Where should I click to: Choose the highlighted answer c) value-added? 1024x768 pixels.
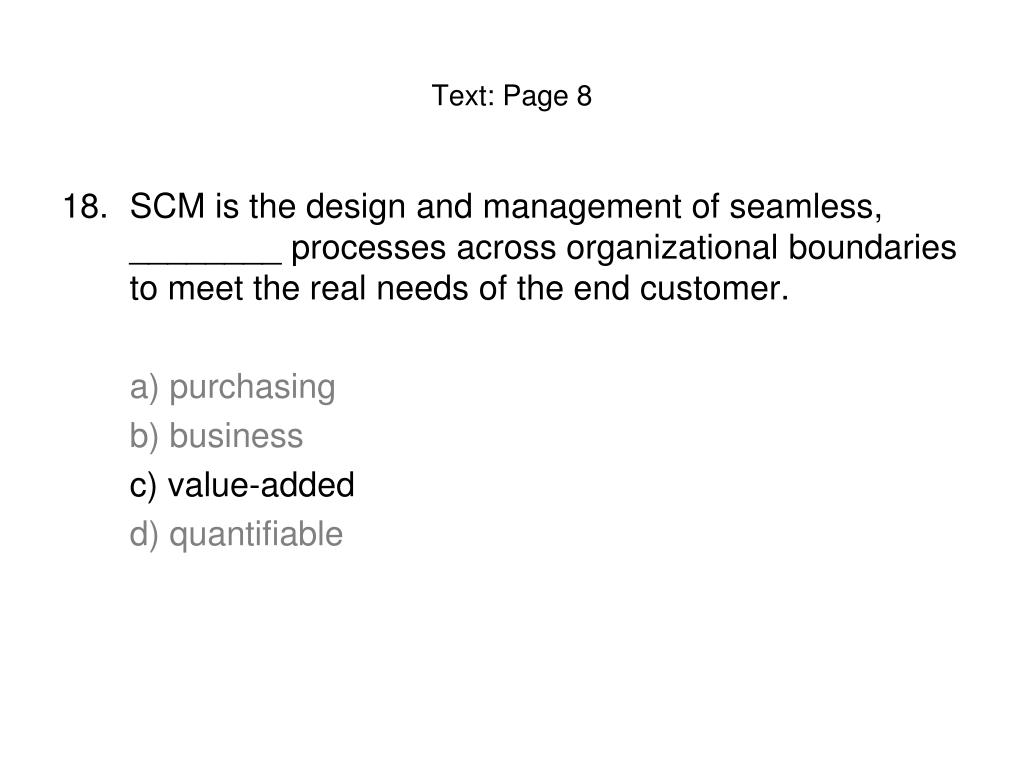coord(242,485)
